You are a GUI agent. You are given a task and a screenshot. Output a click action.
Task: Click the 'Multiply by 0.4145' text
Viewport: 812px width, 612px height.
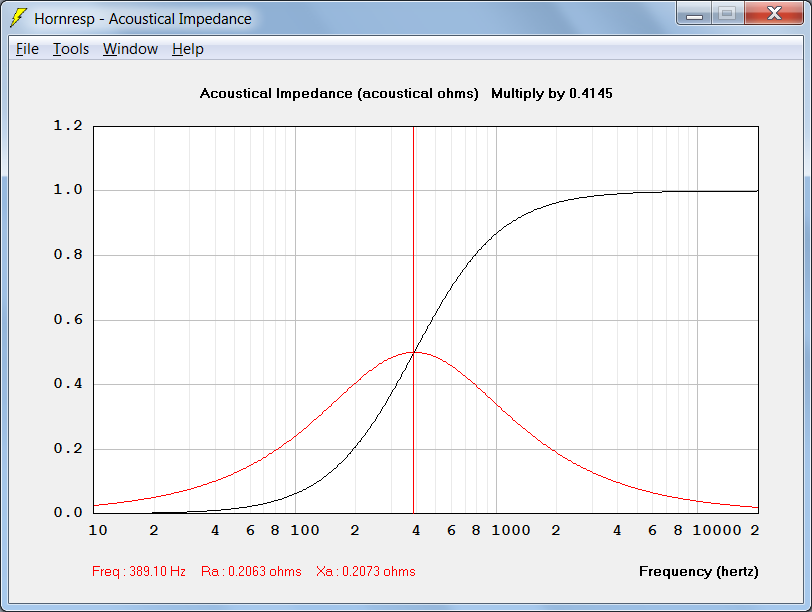coord(552,93)
